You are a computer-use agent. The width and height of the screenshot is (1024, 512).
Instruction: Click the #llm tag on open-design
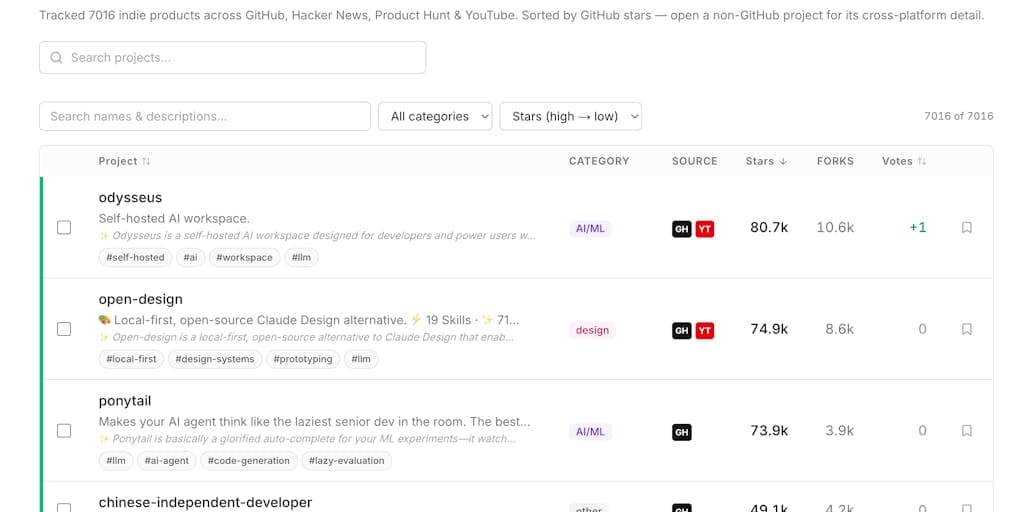pyautogui.click(x=361, y=359)
